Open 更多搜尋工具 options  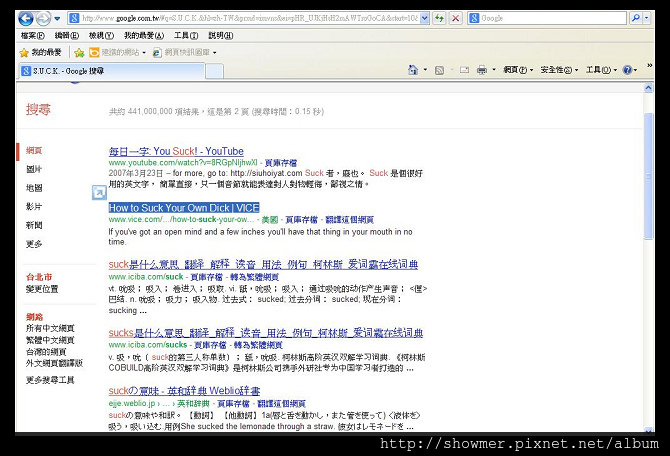[x=50, y=380]
